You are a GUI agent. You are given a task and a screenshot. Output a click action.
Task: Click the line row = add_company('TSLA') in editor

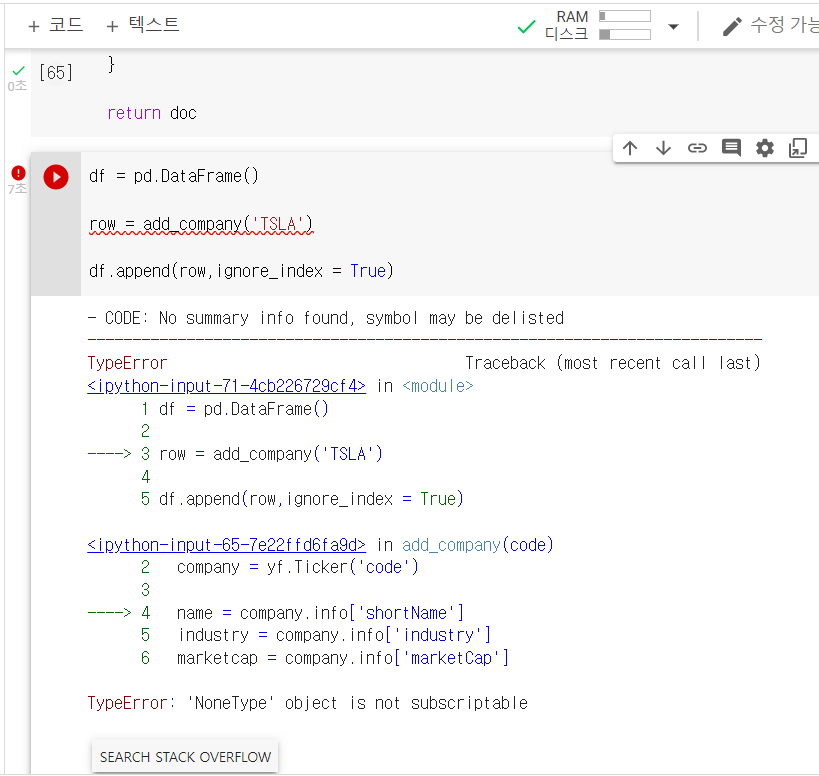(201, 224)
